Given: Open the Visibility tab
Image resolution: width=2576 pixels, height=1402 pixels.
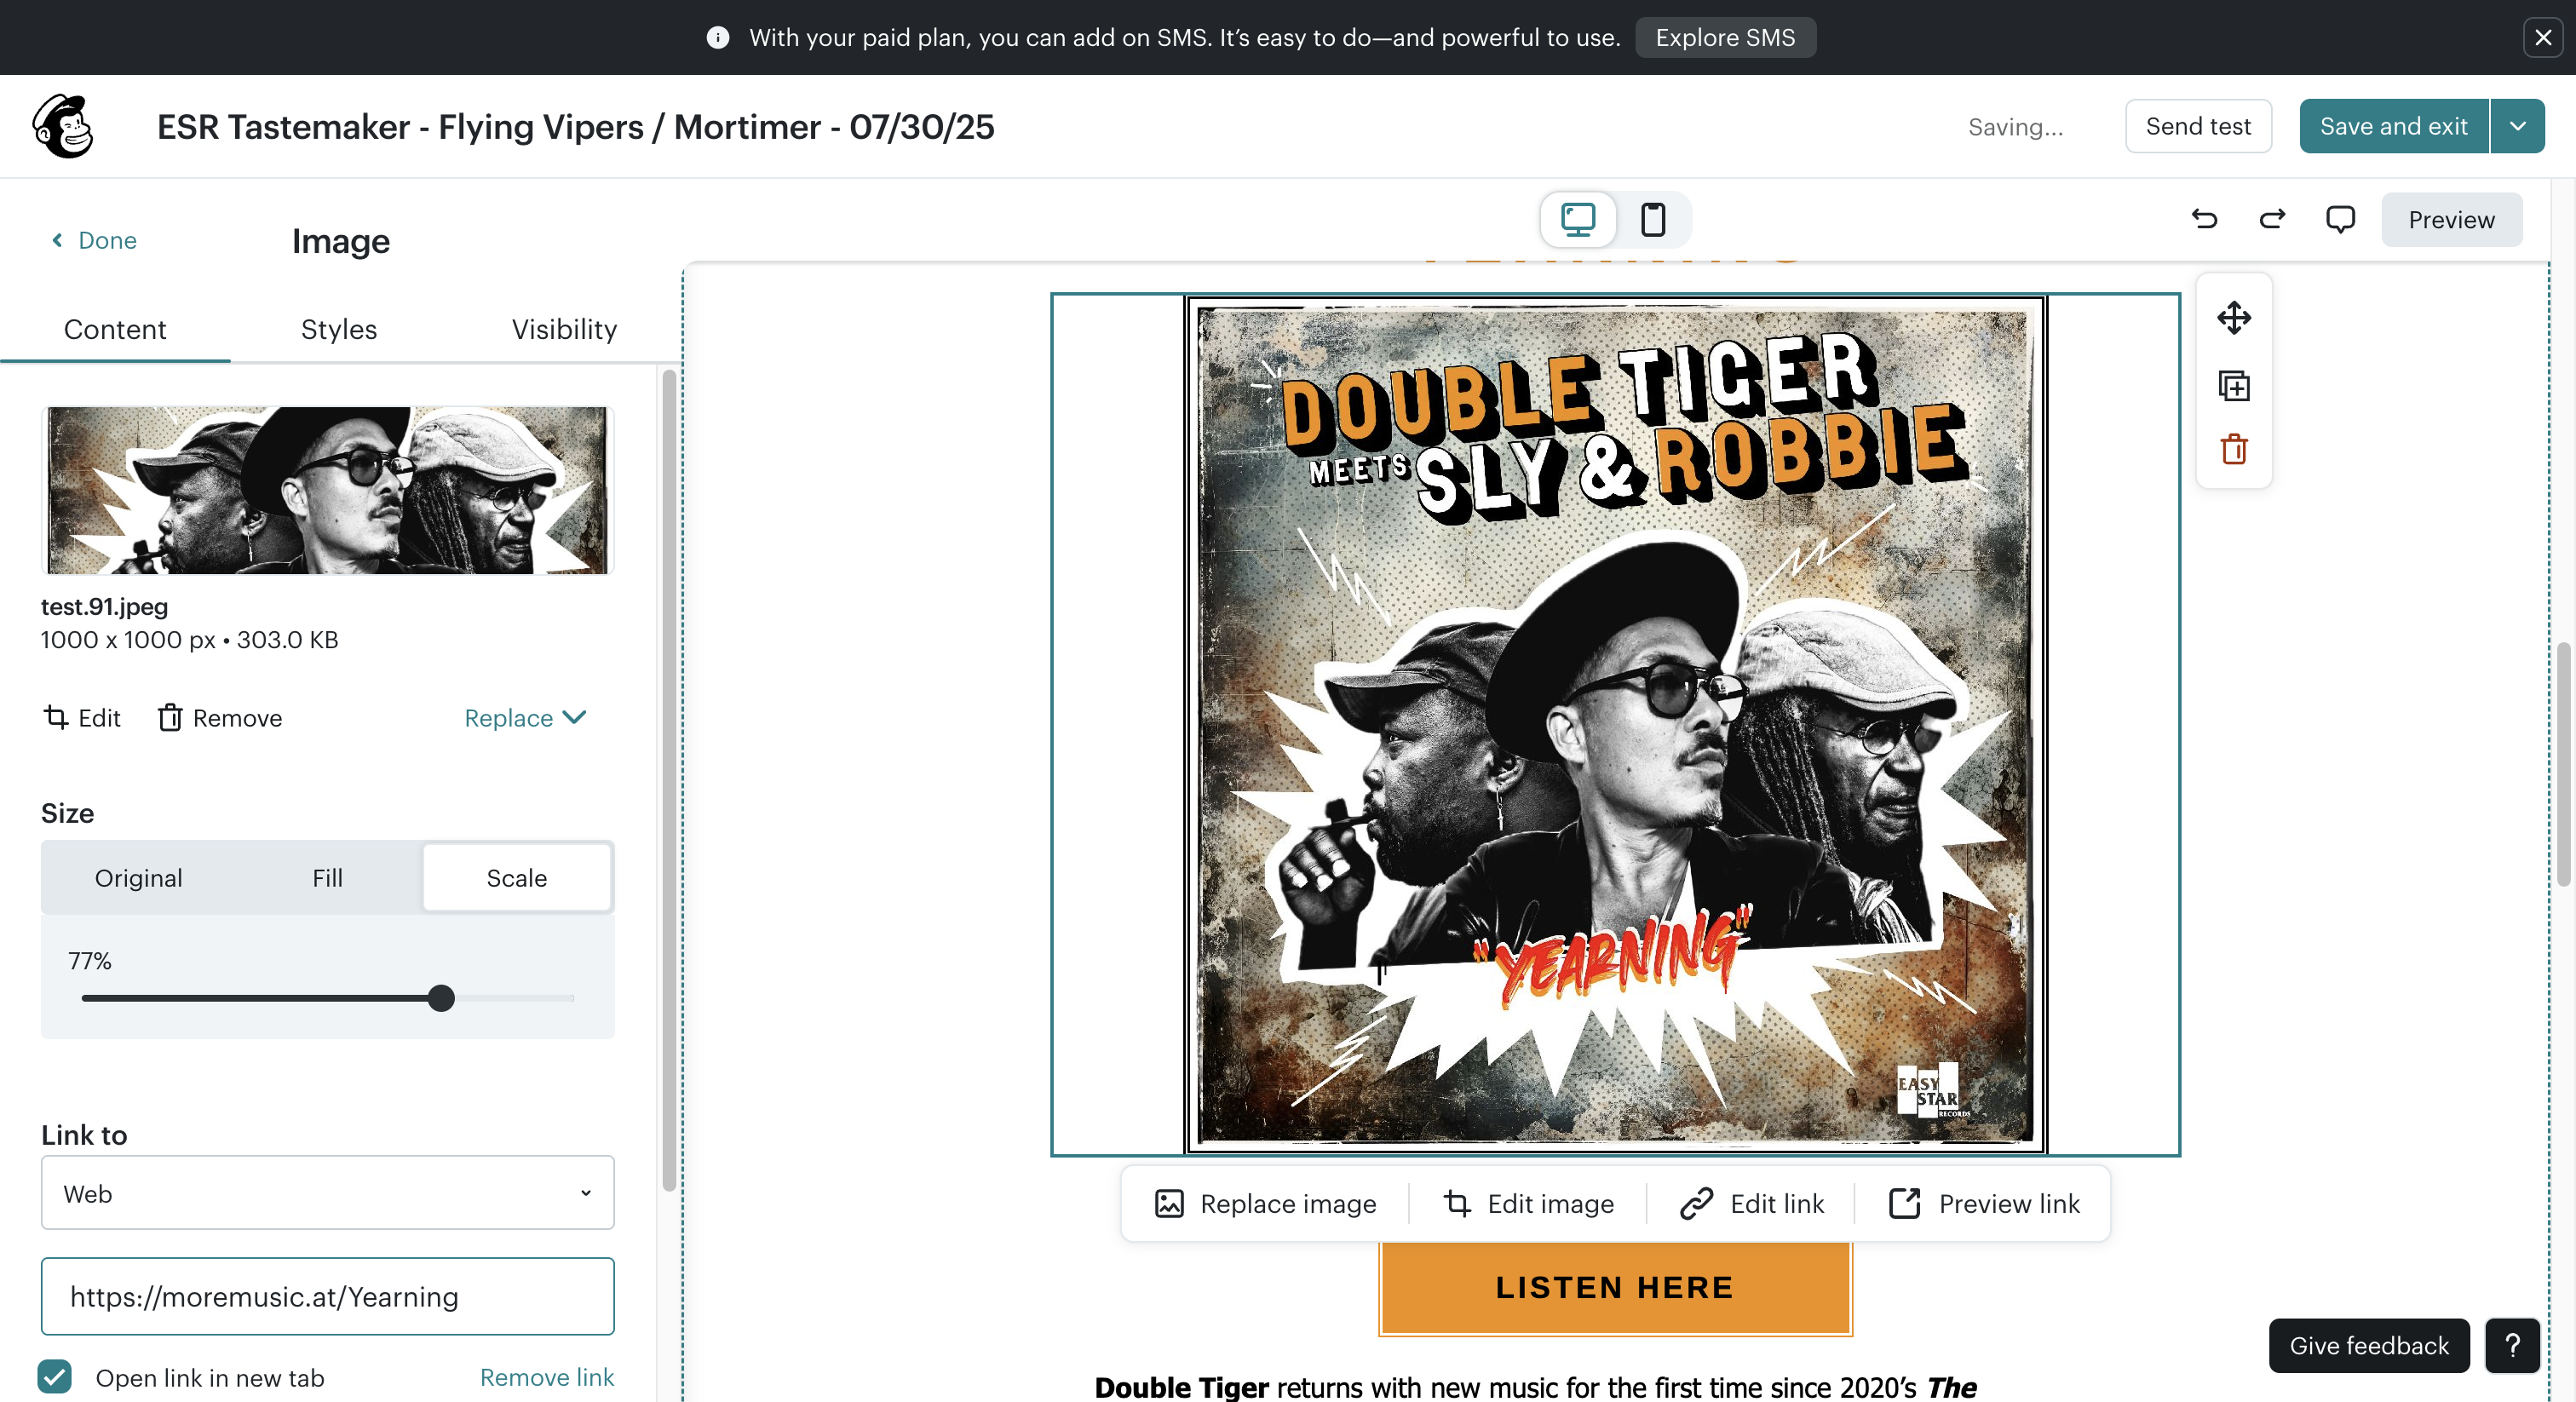Looking at the screenshot, I should [x=564, y=329].
